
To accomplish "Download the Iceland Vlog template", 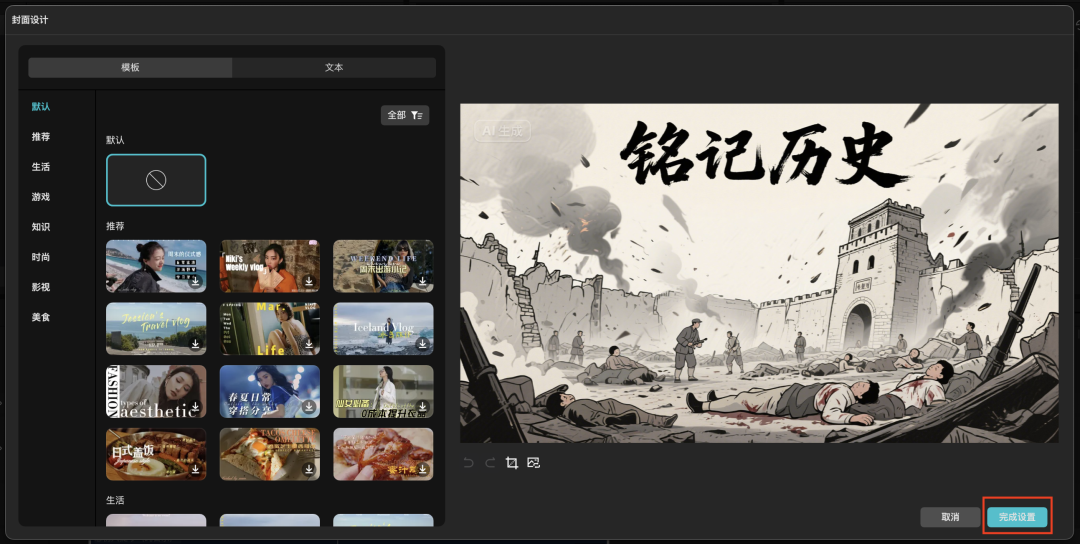I will (423, 344).
